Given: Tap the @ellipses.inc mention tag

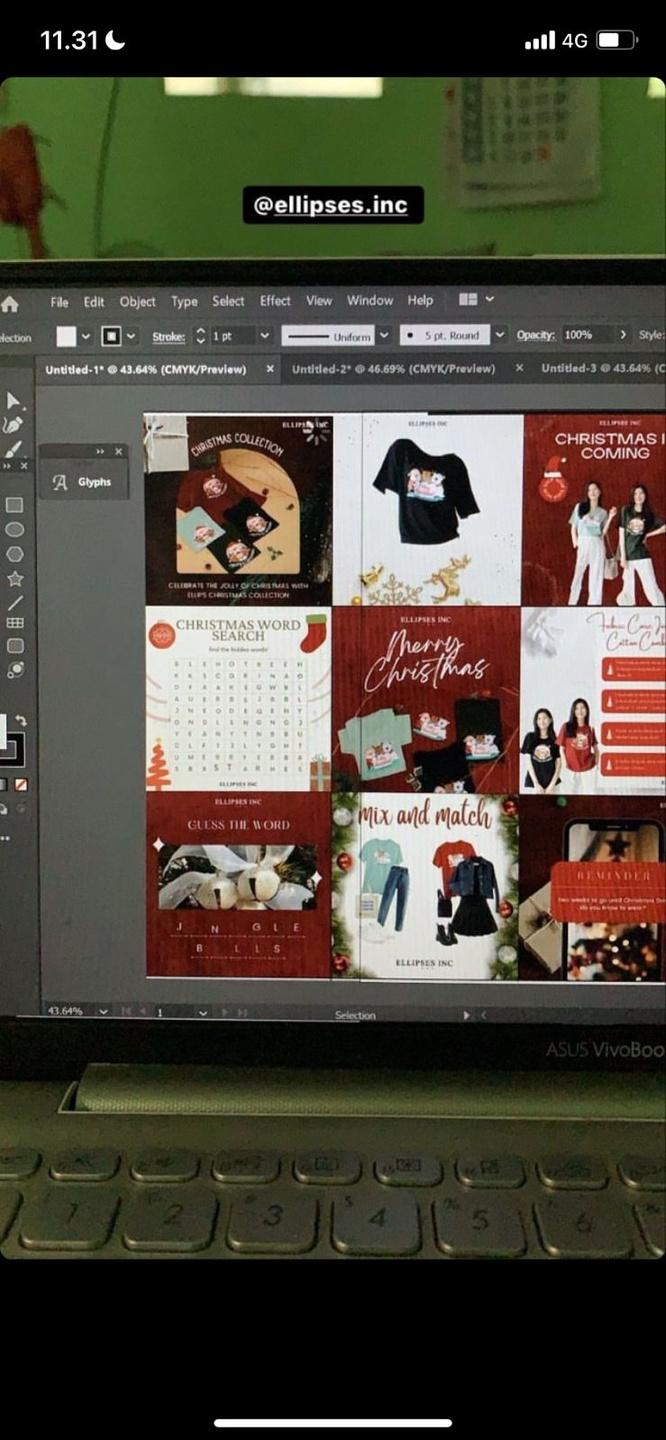Looking at the screenshot, I should (x=333, y=205).
